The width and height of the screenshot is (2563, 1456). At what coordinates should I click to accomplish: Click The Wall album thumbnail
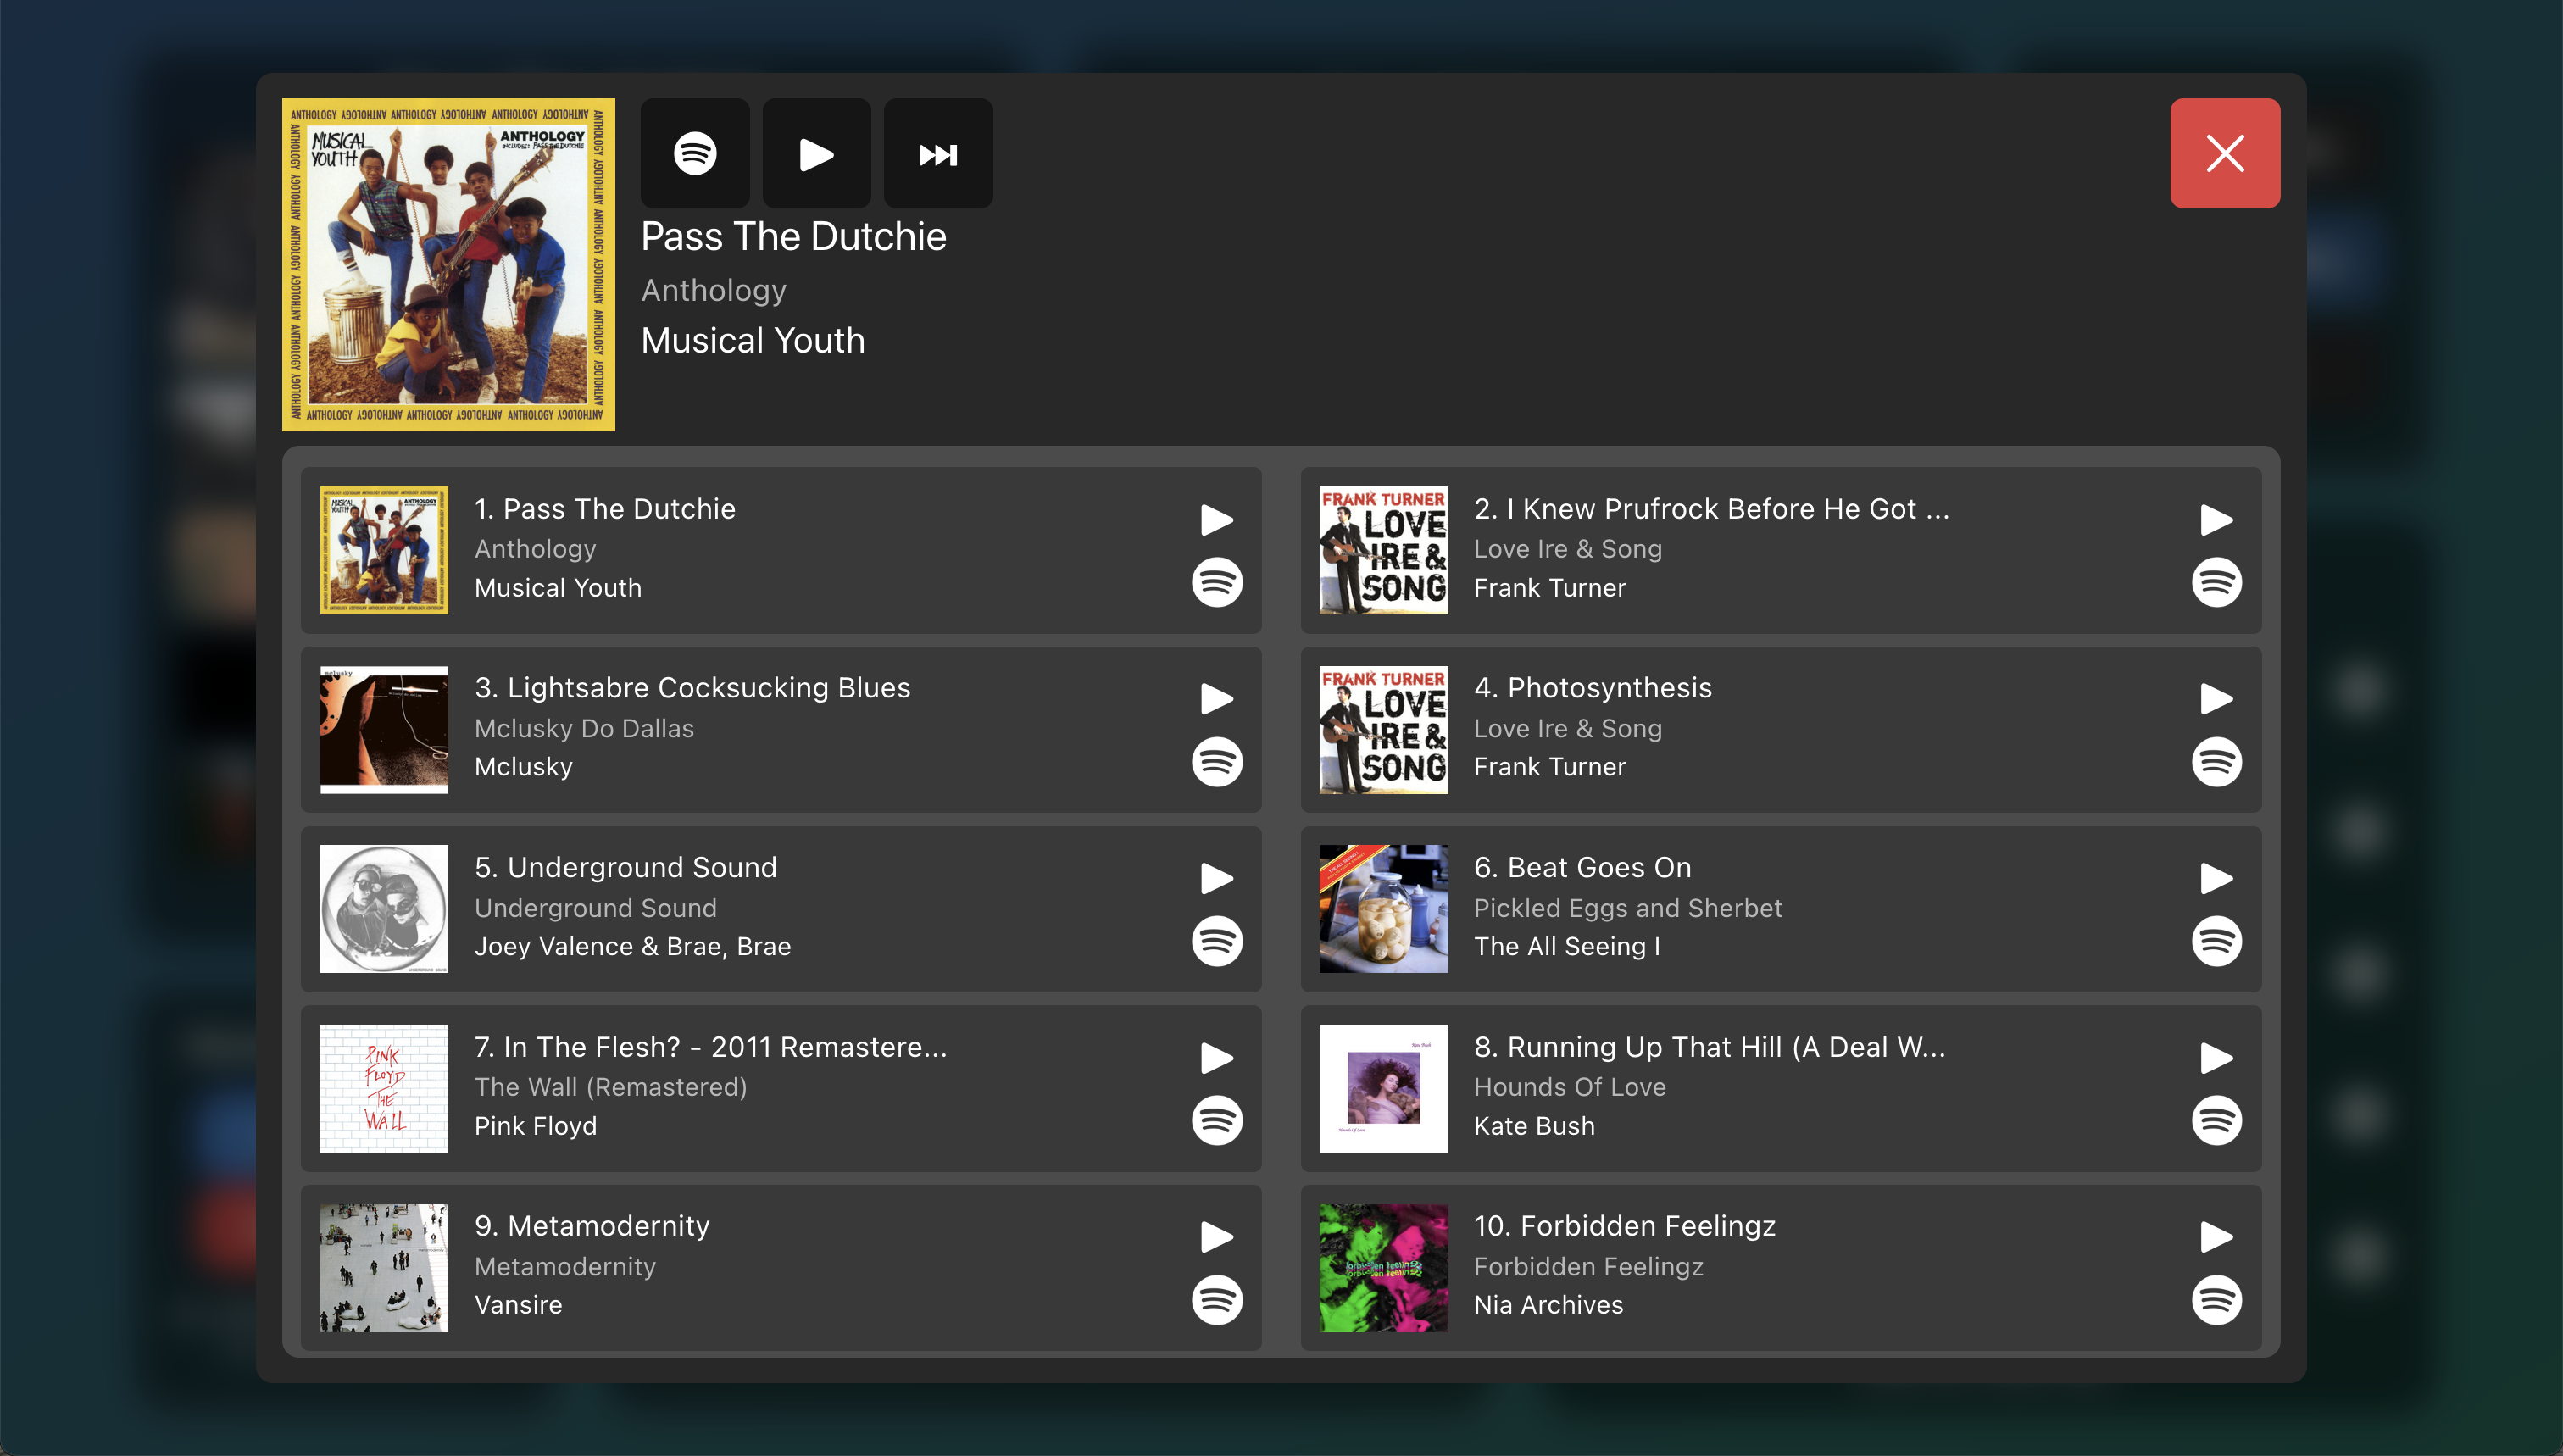tap(384, 1088)
